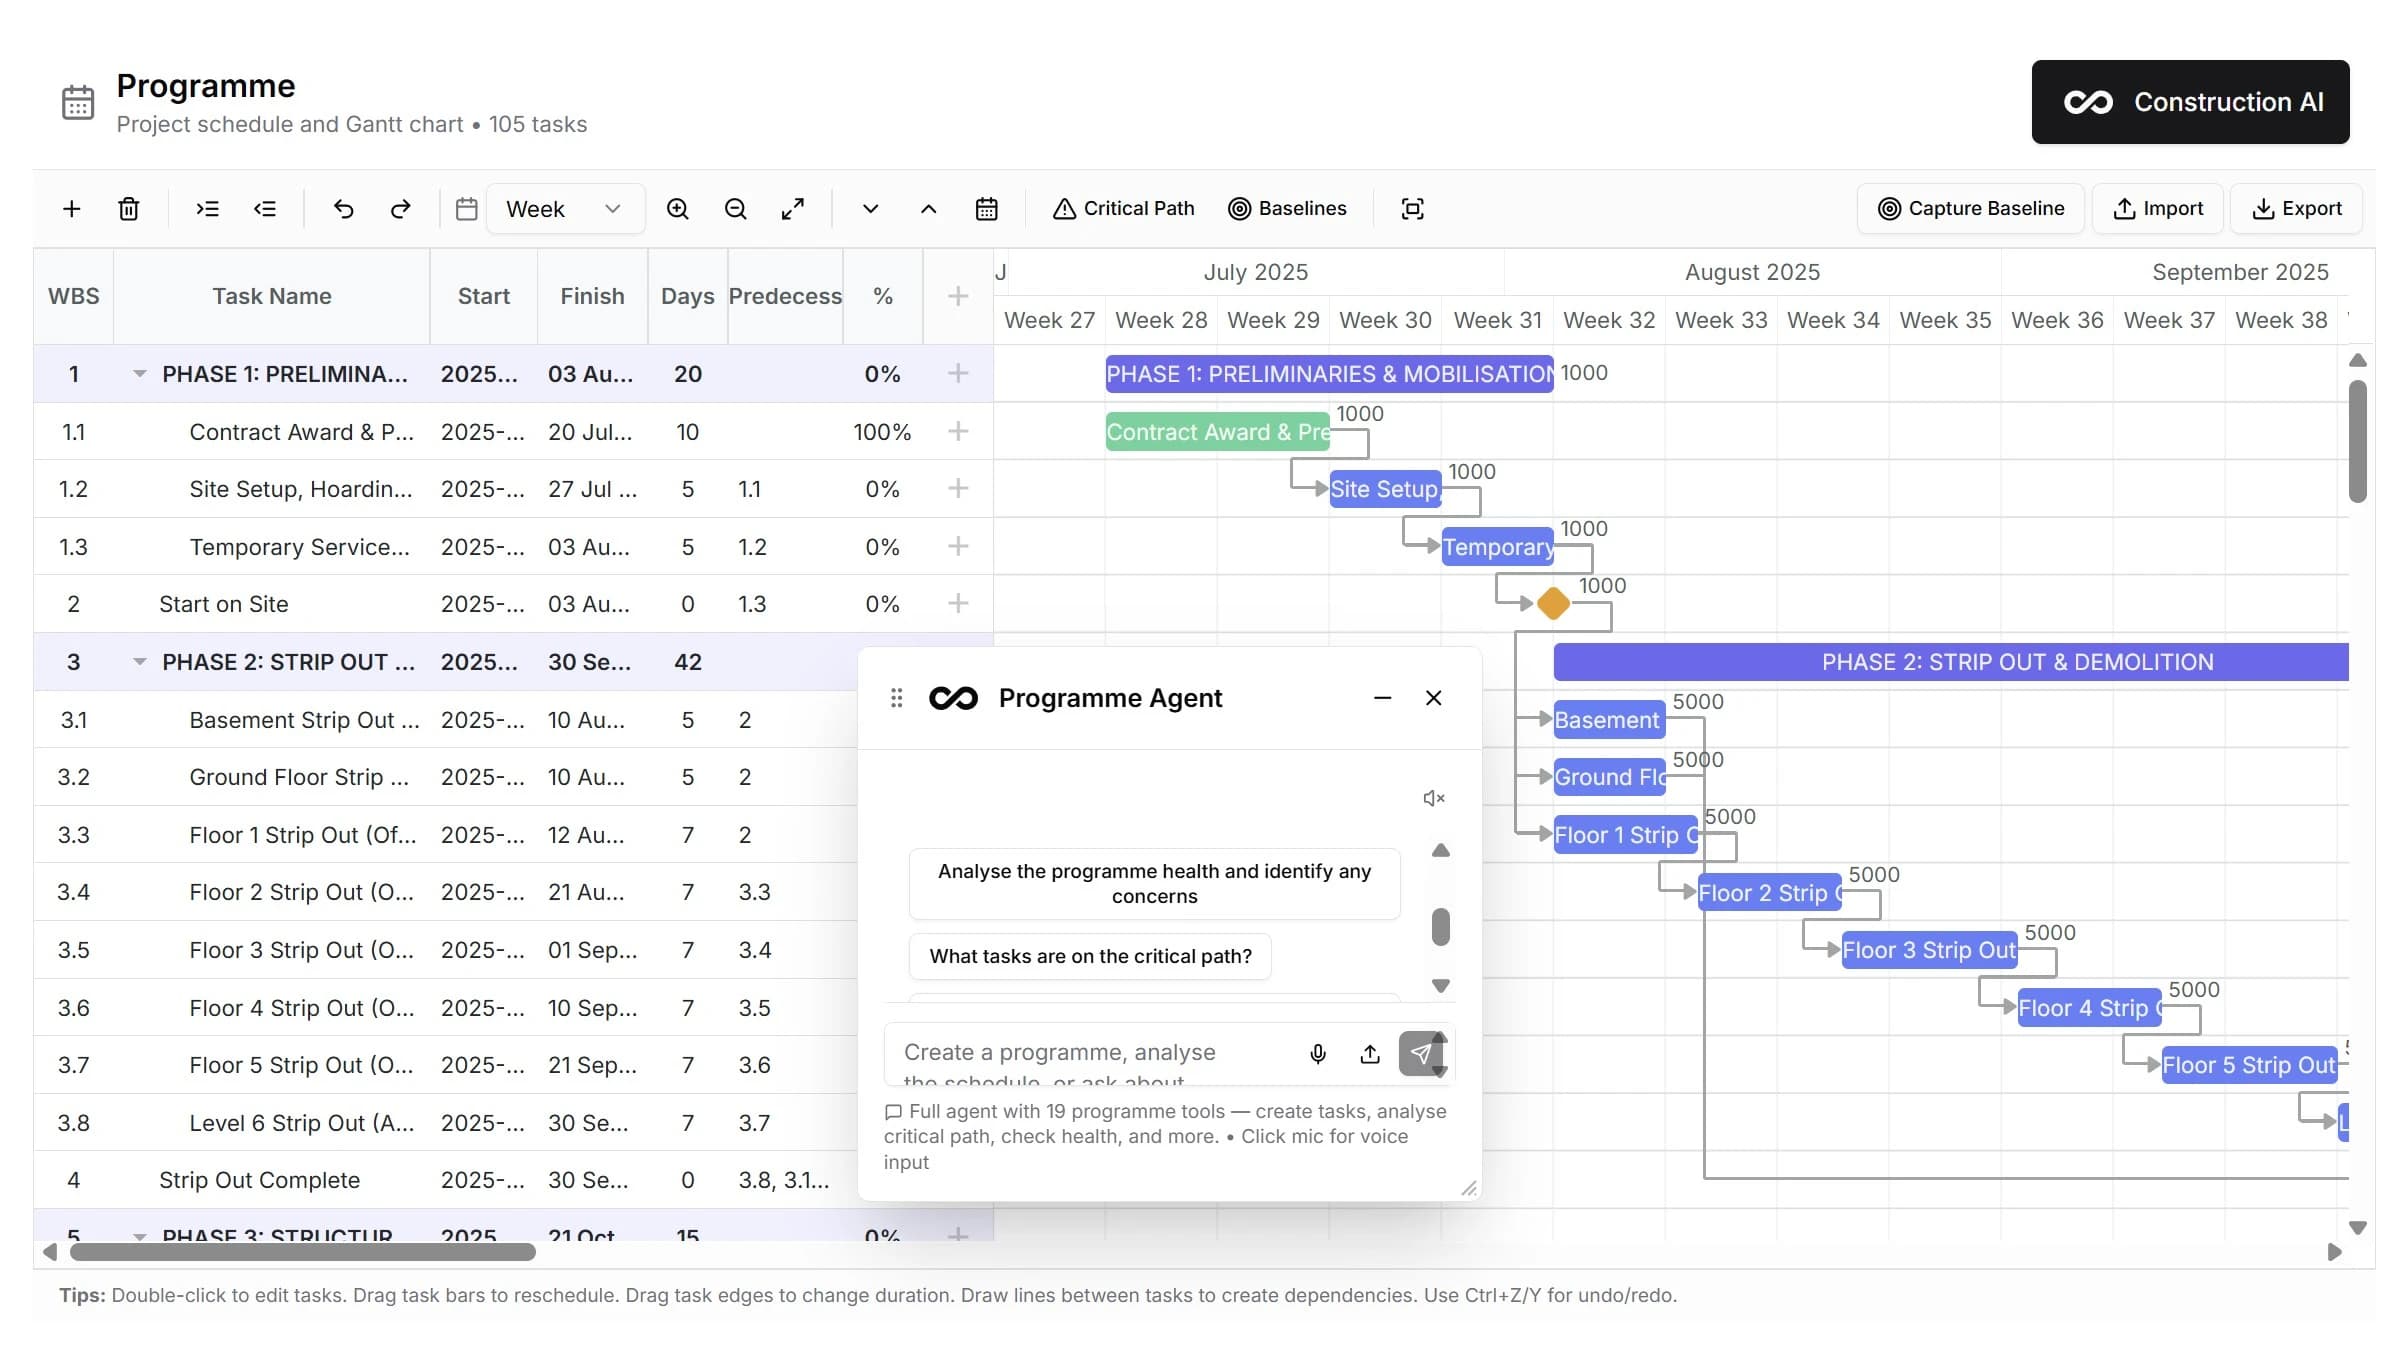Screen dimensions: 2399x1365
Task: Outdent the selected task
Action: point(266,208)
